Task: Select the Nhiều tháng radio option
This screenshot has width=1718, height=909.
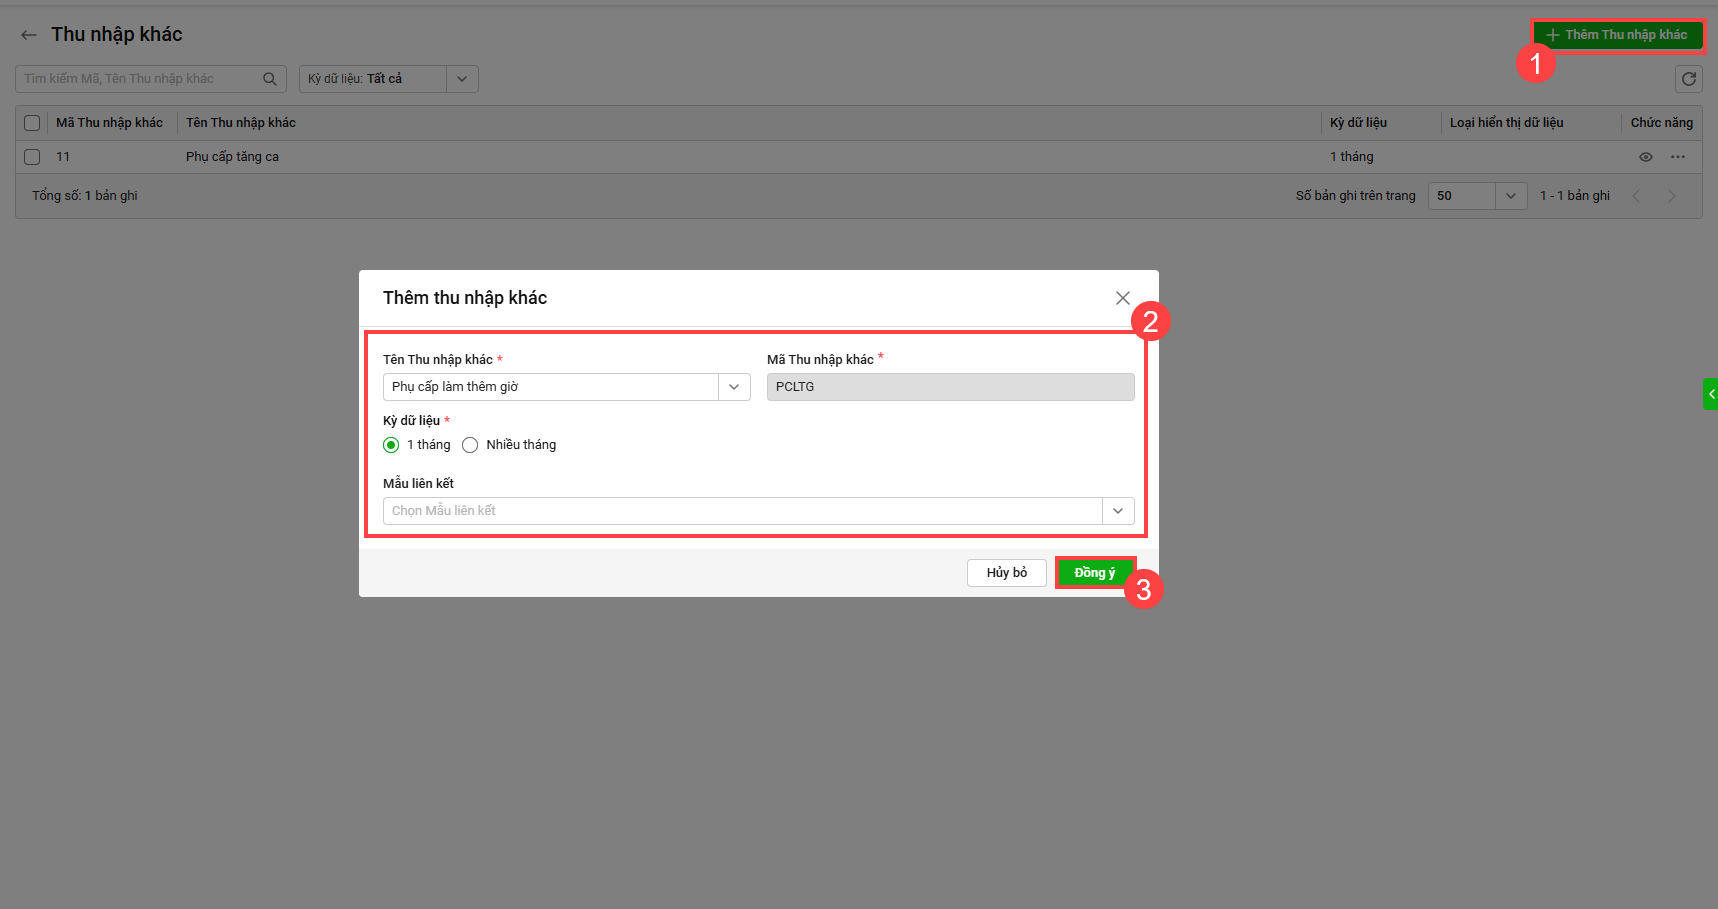Action: (x=470, y=445)
